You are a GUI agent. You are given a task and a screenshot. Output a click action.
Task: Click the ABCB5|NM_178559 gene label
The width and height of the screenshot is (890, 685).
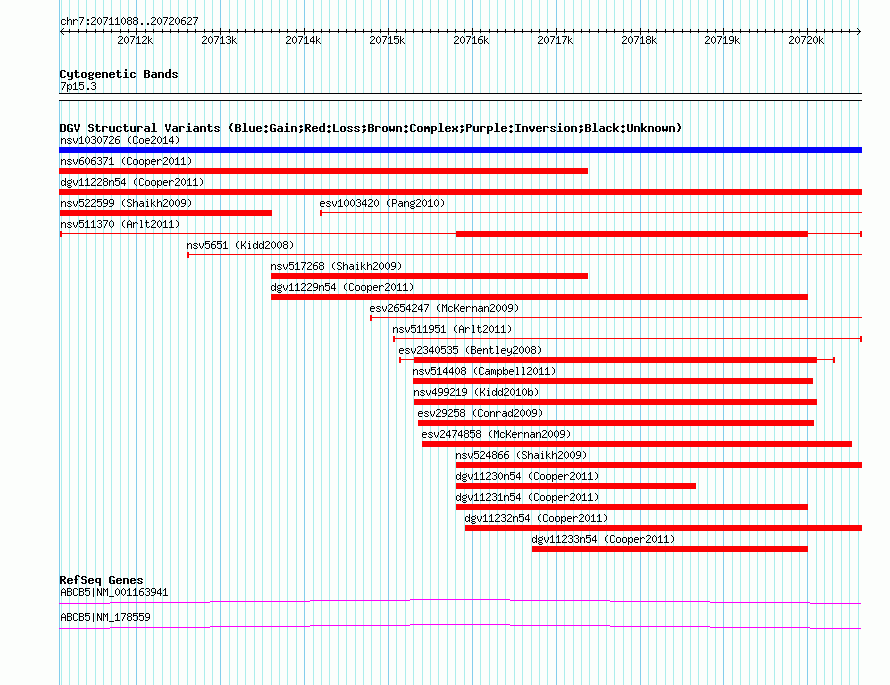106,617
